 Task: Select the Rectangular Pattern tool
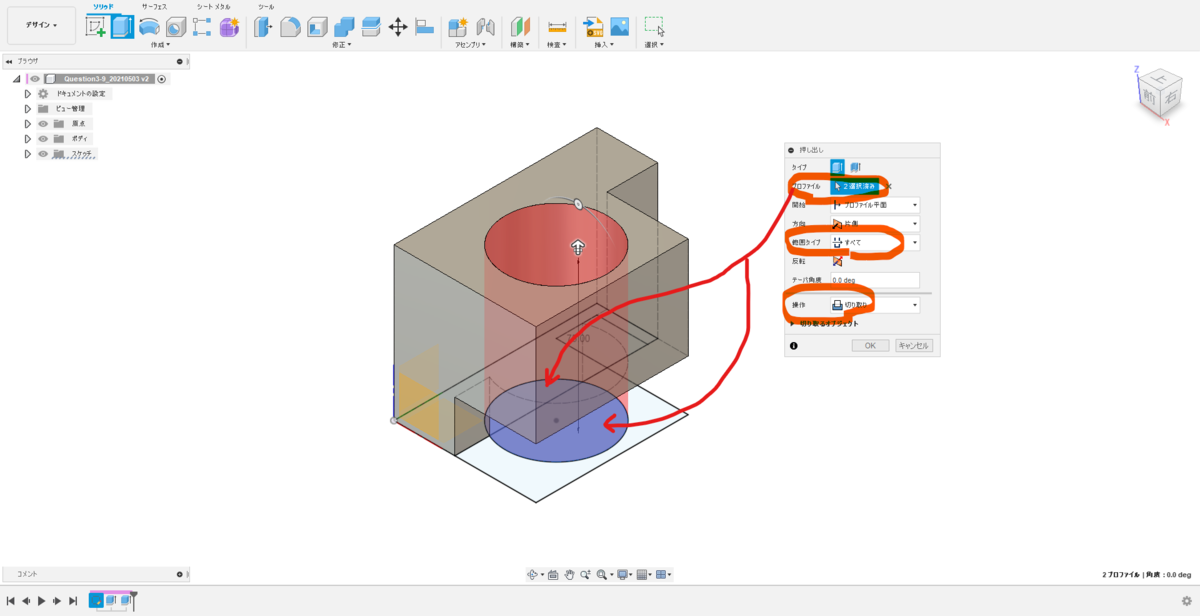202,27
